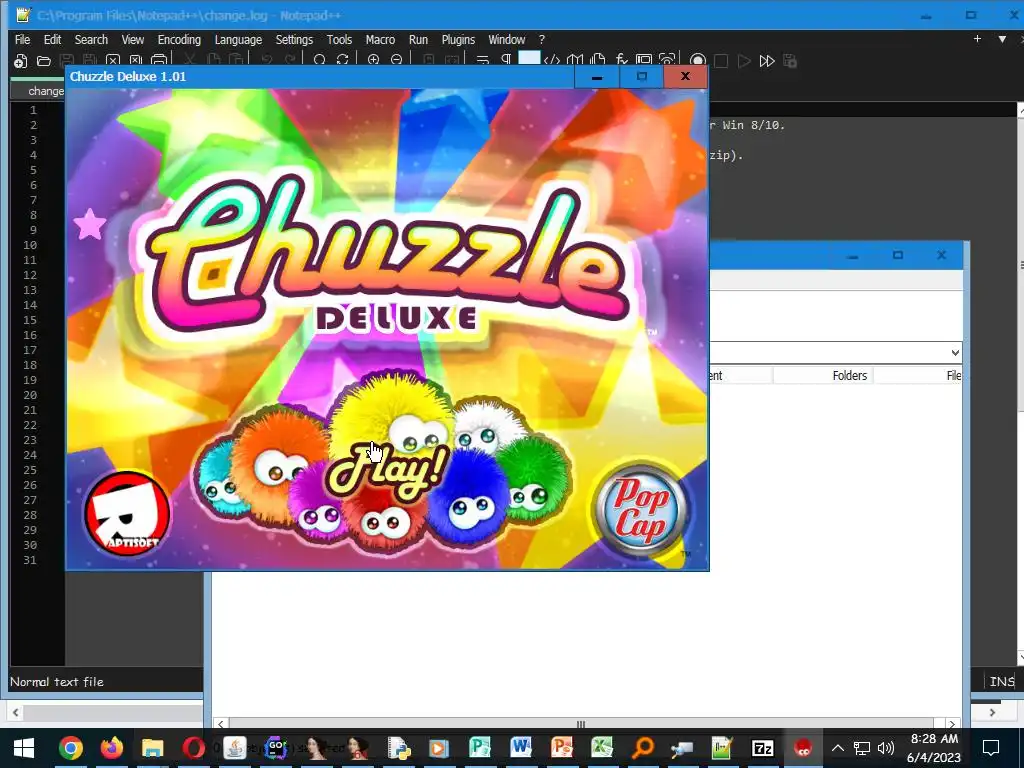The width and height of the screenshot is (1024, 768).
Task: Click the background window's horizontal scrollbar thumb
Action: point(581,724)
